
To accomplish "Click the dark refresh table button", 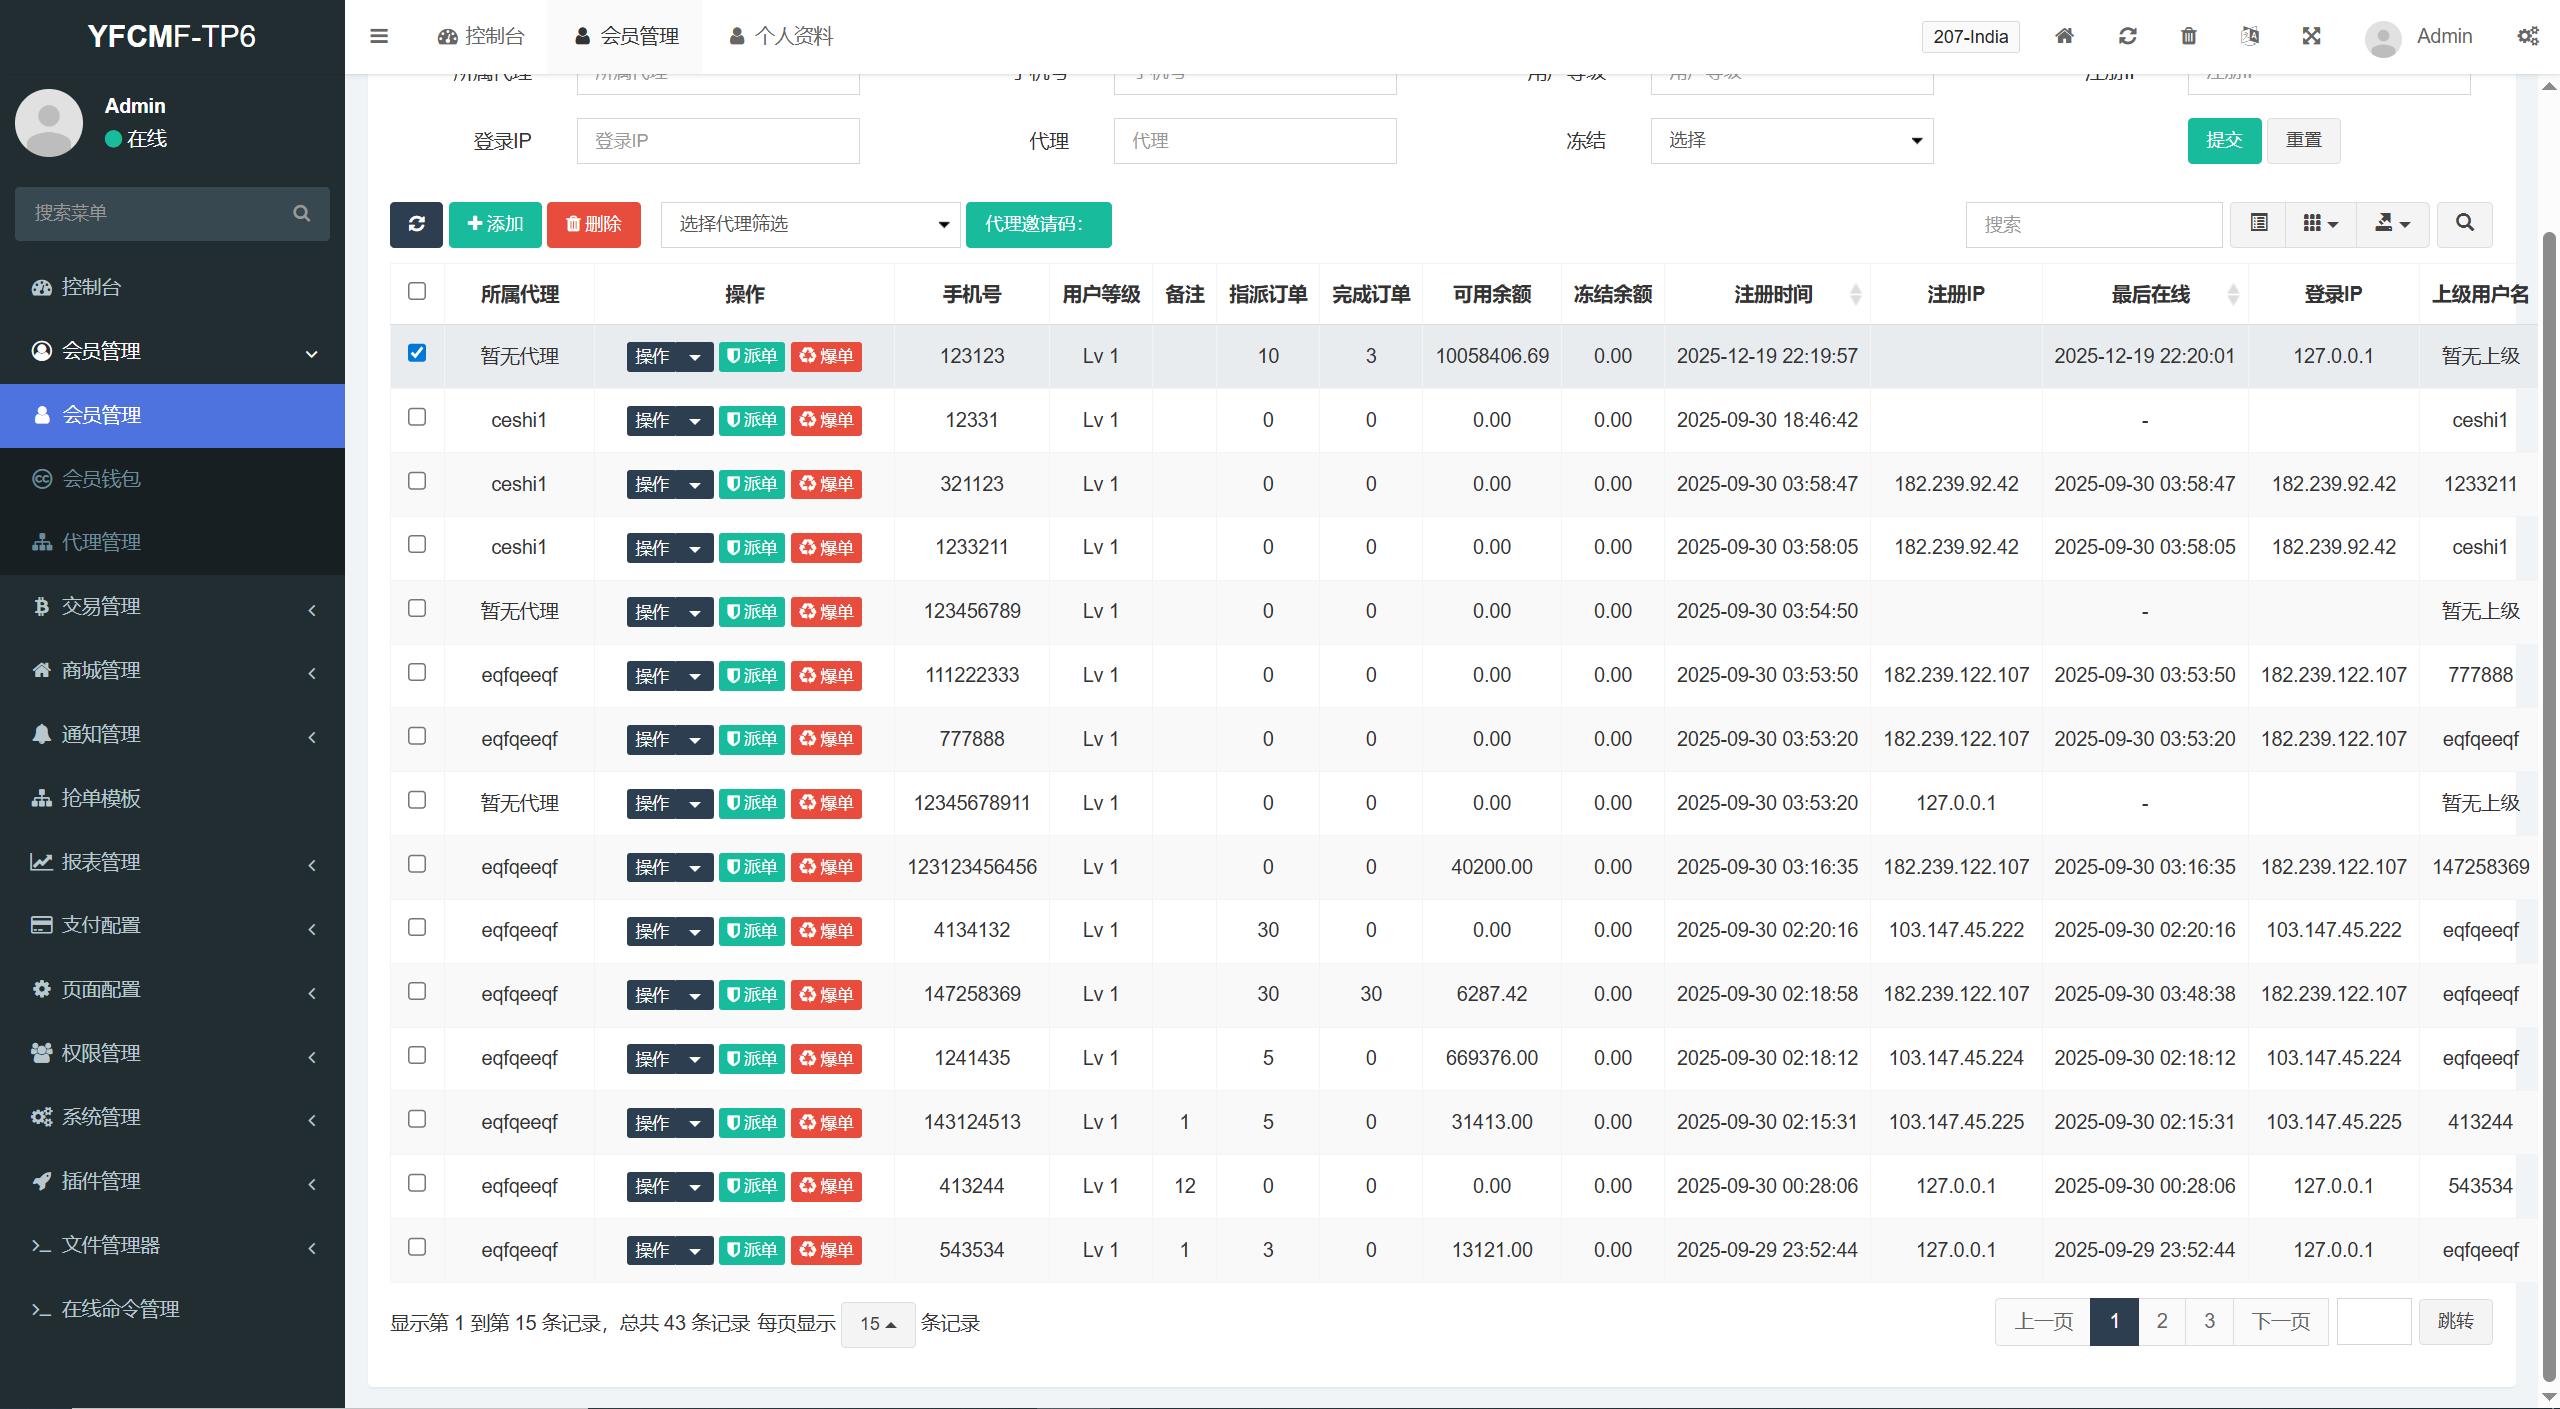I will [x=416, y=224].
